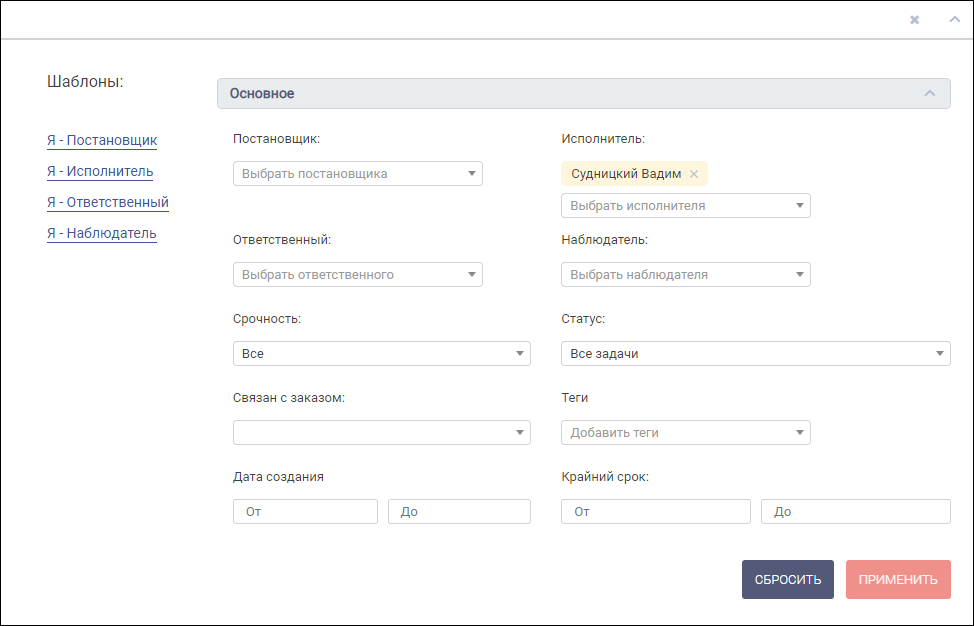Image resolution: width=974 pixels, height=626 pixels.
Task: Open the Связан с заказом dropdown
Action: 381,432
